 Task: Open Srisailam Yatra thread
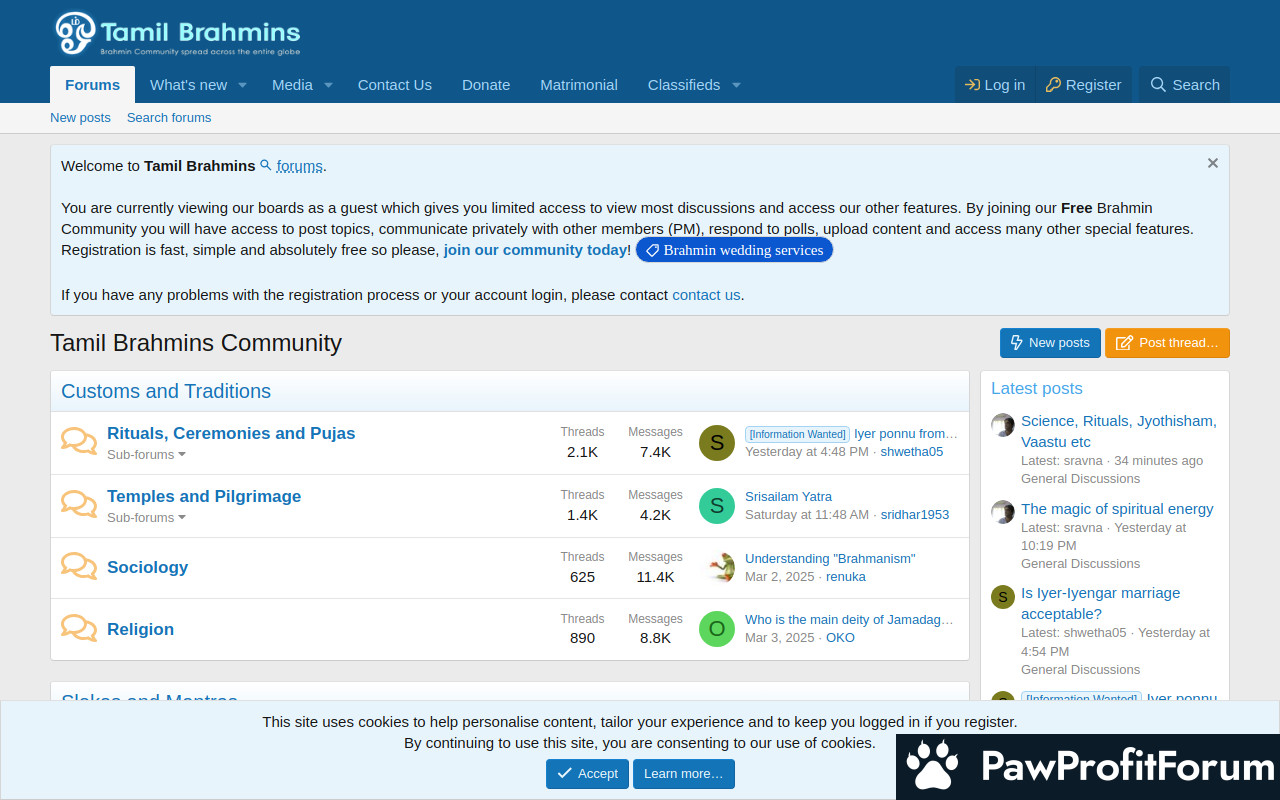(788, 497)
